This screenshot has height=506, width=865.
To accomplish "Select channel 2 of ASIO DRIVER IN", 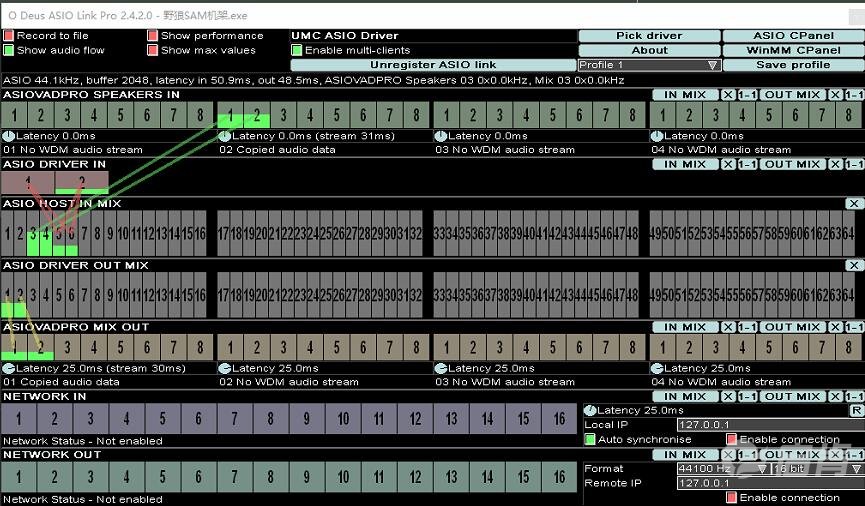I will 82,183.
